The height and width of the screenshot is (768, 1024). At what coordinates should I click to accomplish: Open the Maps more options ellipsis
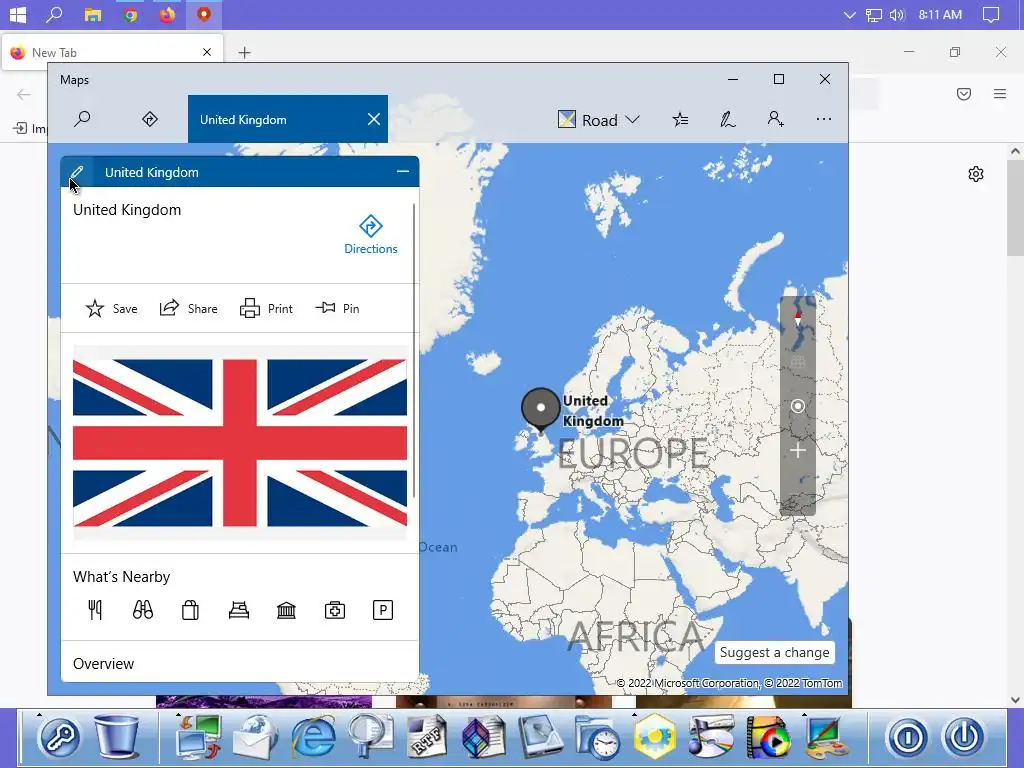824,119
